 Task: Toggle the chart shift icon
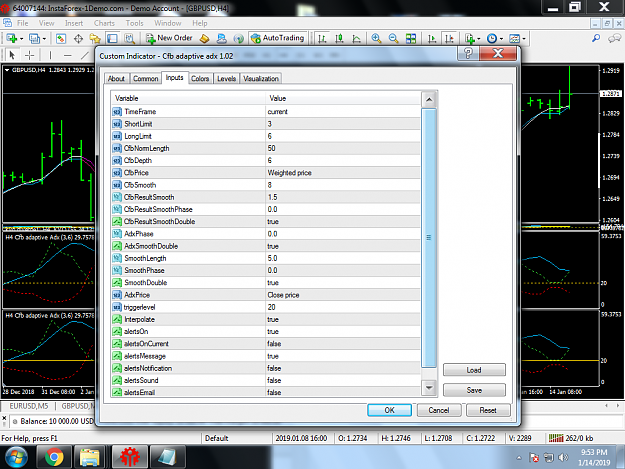pos(449,39)
